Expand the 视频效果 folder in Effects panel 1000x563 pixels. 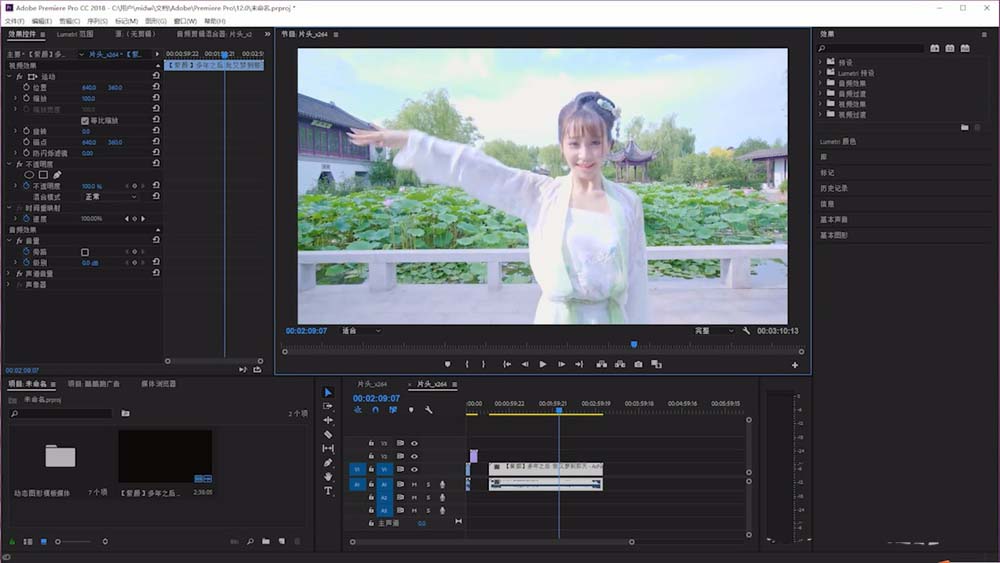[821, 104]
